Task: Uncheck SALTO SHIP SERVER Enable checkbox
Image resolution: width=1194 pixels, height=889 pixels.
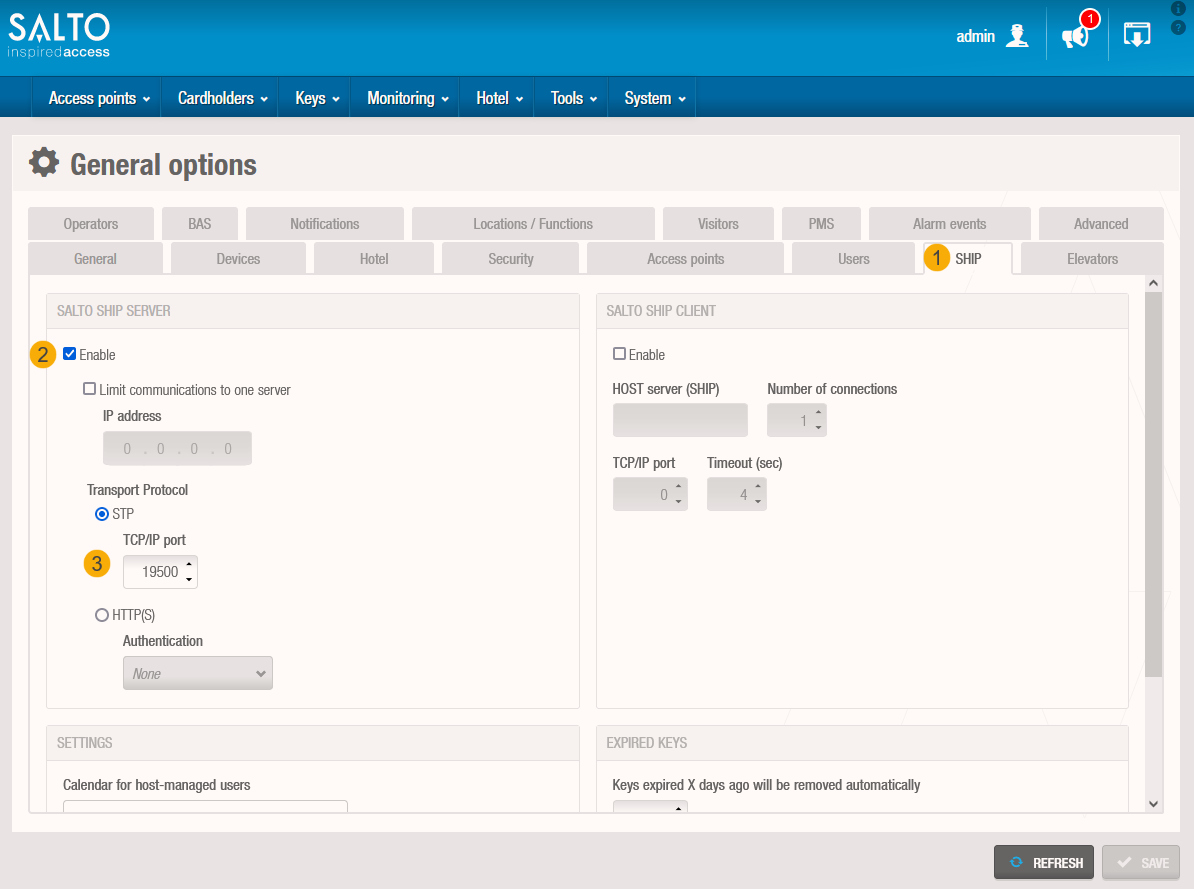Action: [x=70, y=354]
